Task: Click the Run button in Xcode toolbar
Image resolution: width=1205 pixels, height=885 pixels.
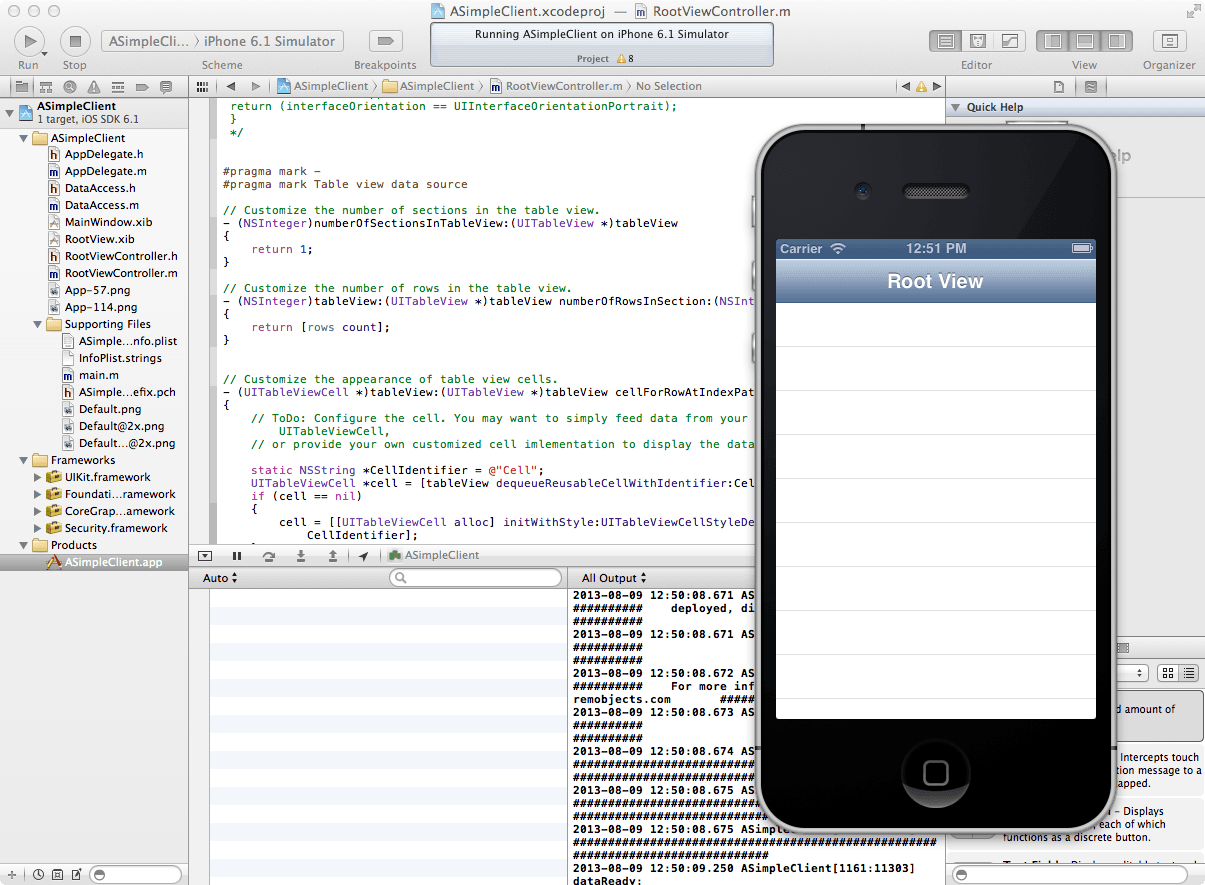Action: [x=29, y=41]
